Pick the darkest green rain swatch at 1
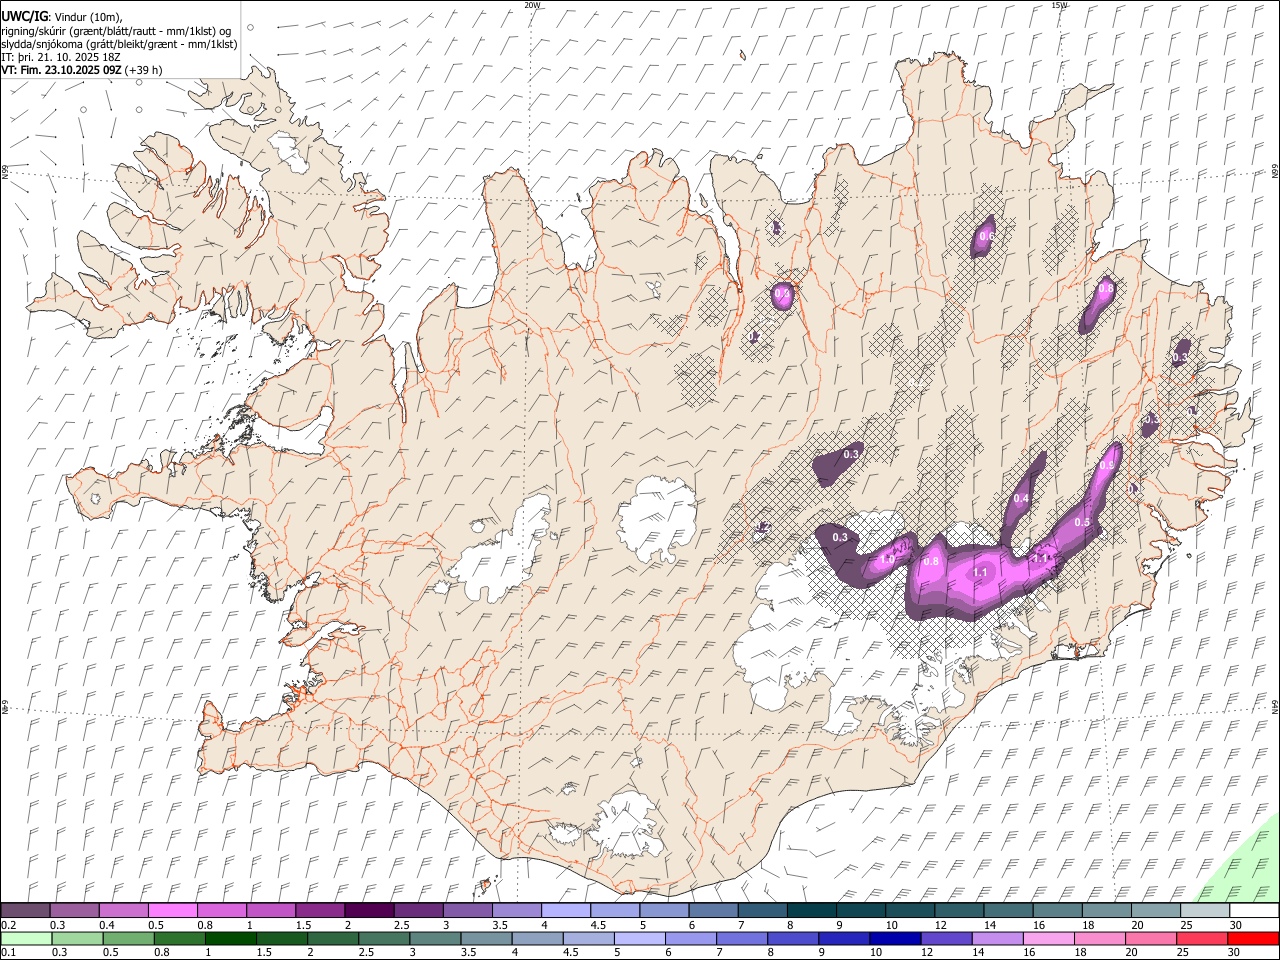1280x960 pixels. 231,939
